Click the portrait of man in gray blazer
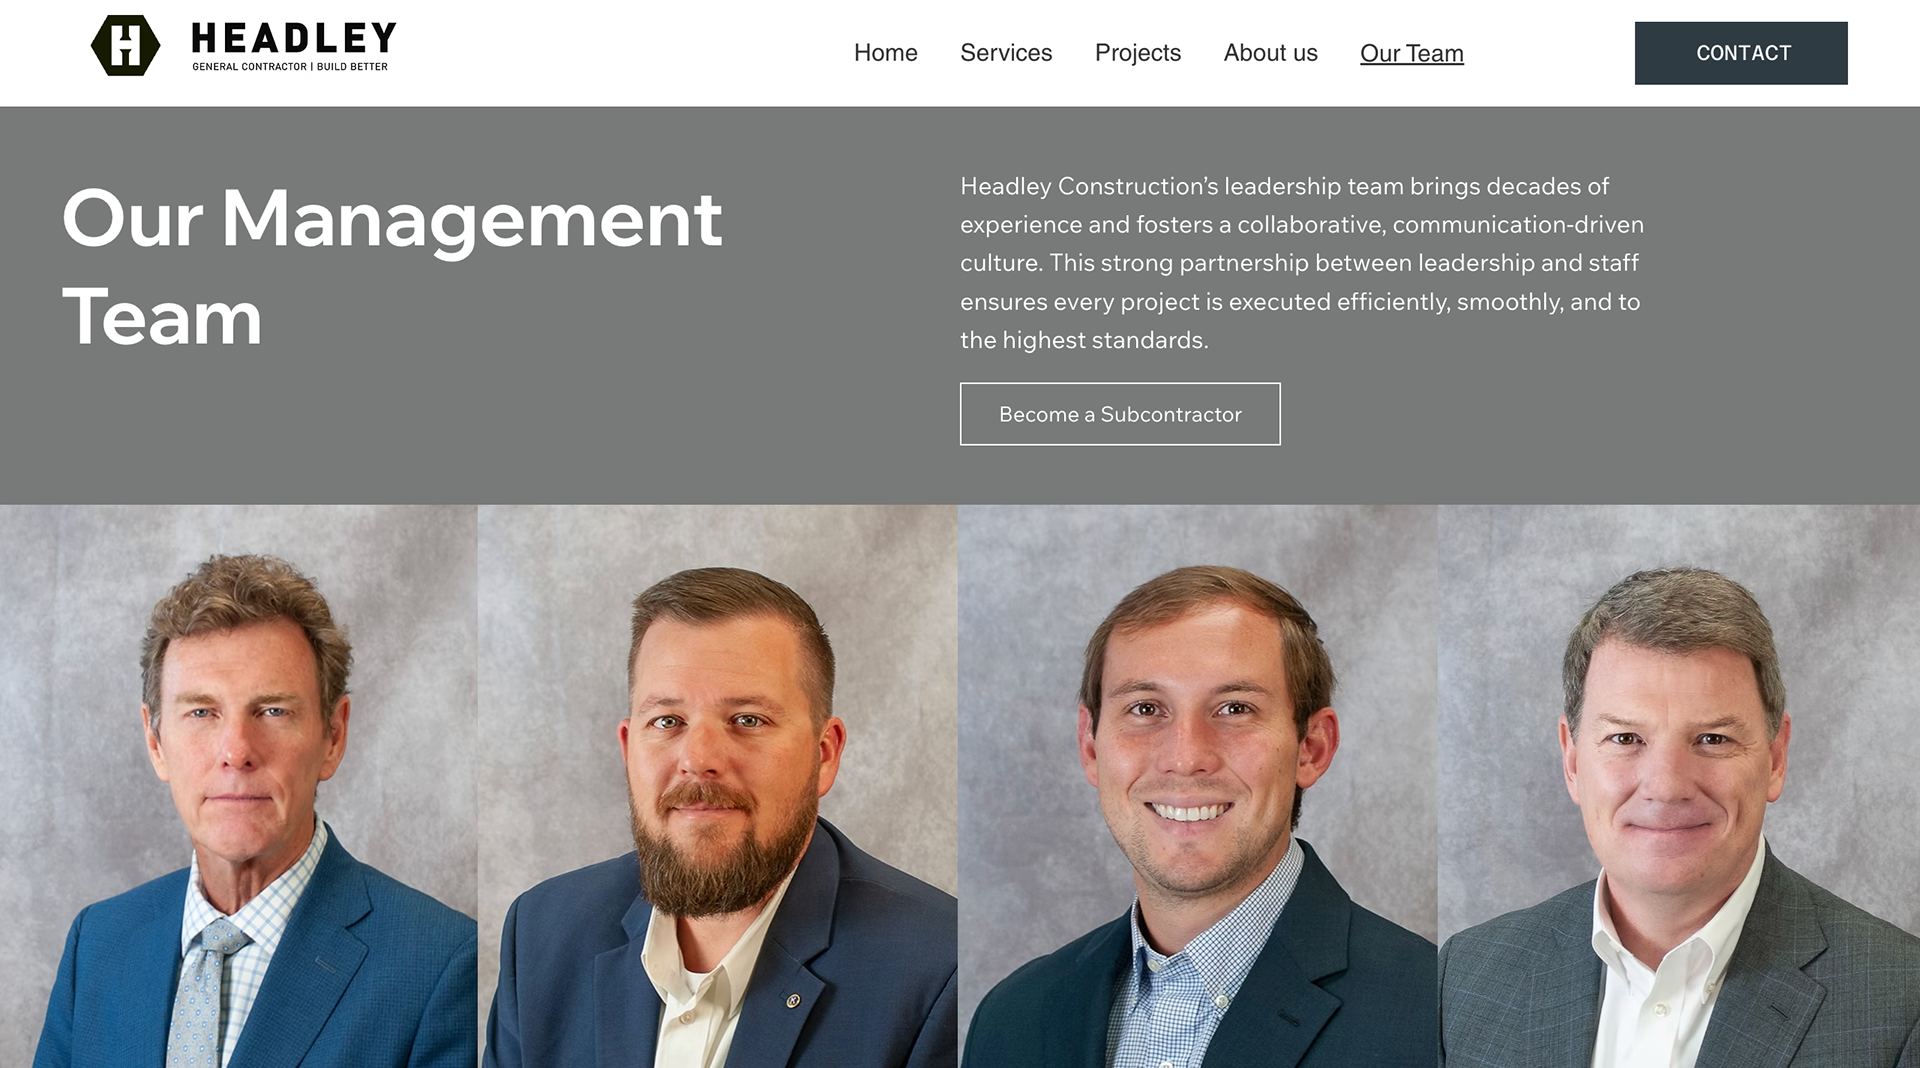This screenshot has height=1068, width=1920. [1678, 786]
